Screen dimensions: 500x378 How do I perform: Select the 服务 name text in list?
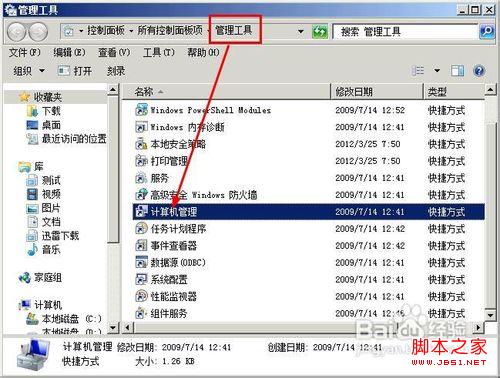coord(160,178)
